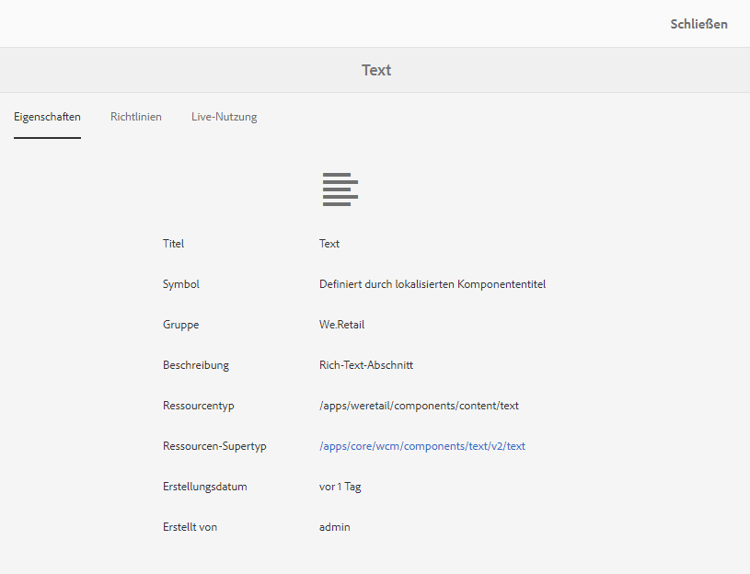Click the 'Rich-Text-Abschnitt' description value
The width and height of the screenshot is (750, 574).
pos(366,365)
